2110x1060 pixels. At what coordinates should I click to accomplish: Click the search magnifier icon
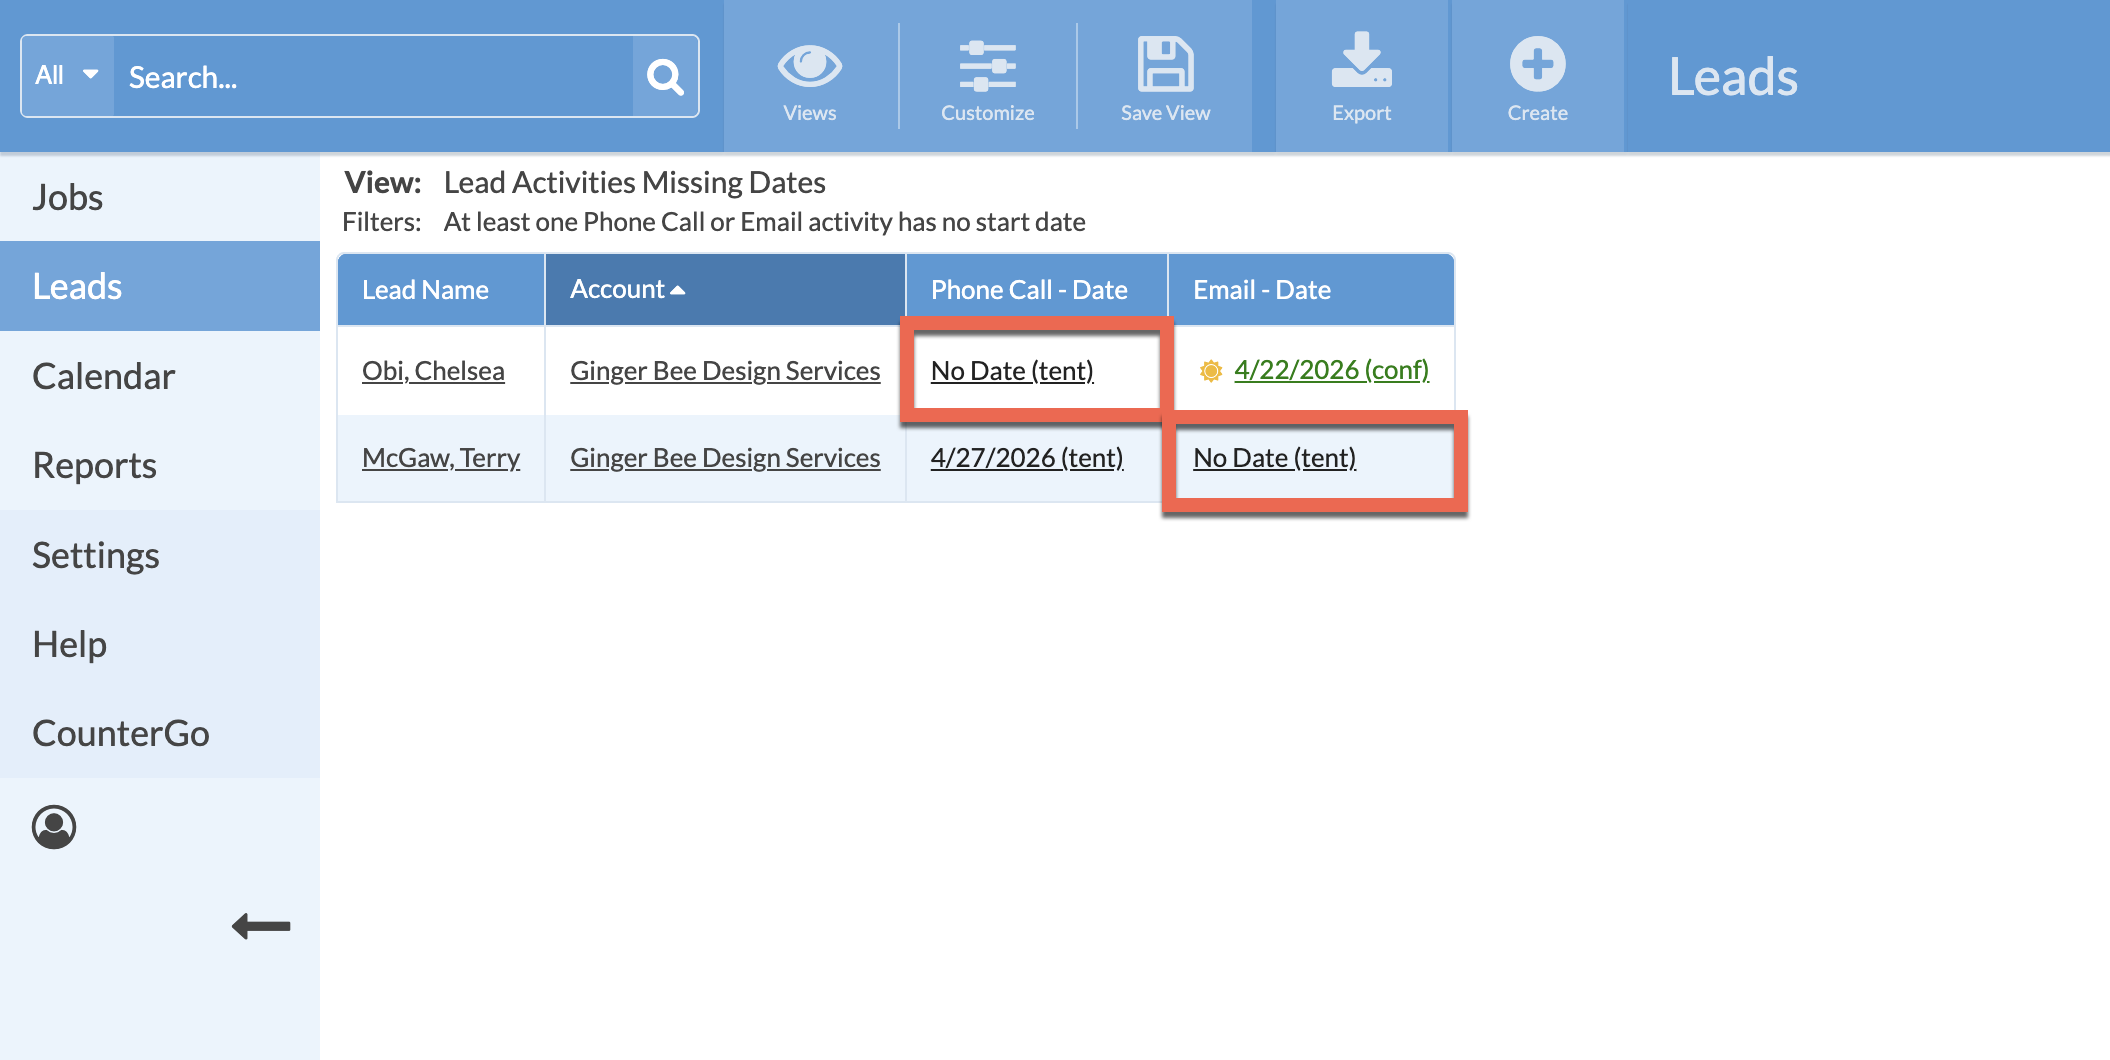click(663, 75)
